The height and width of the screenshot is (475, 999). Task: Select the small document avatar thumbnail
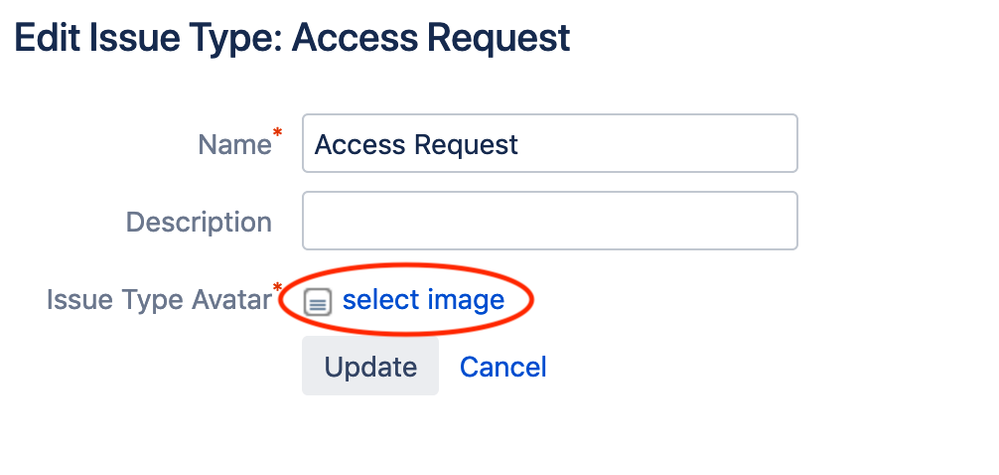[x=317, y=302]
